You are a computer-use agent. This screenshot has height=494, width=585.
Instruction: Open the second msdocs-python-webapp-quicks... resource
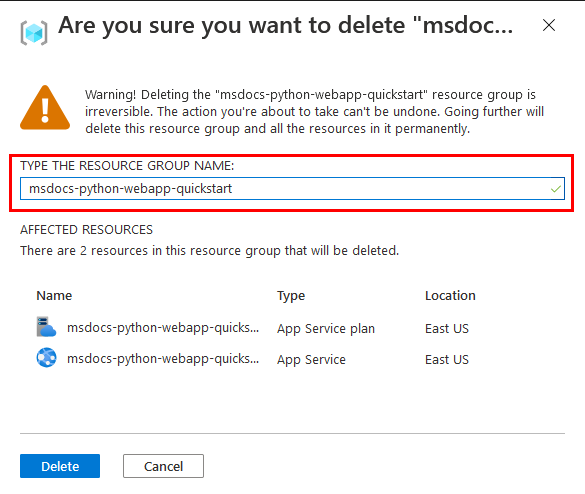163,359
